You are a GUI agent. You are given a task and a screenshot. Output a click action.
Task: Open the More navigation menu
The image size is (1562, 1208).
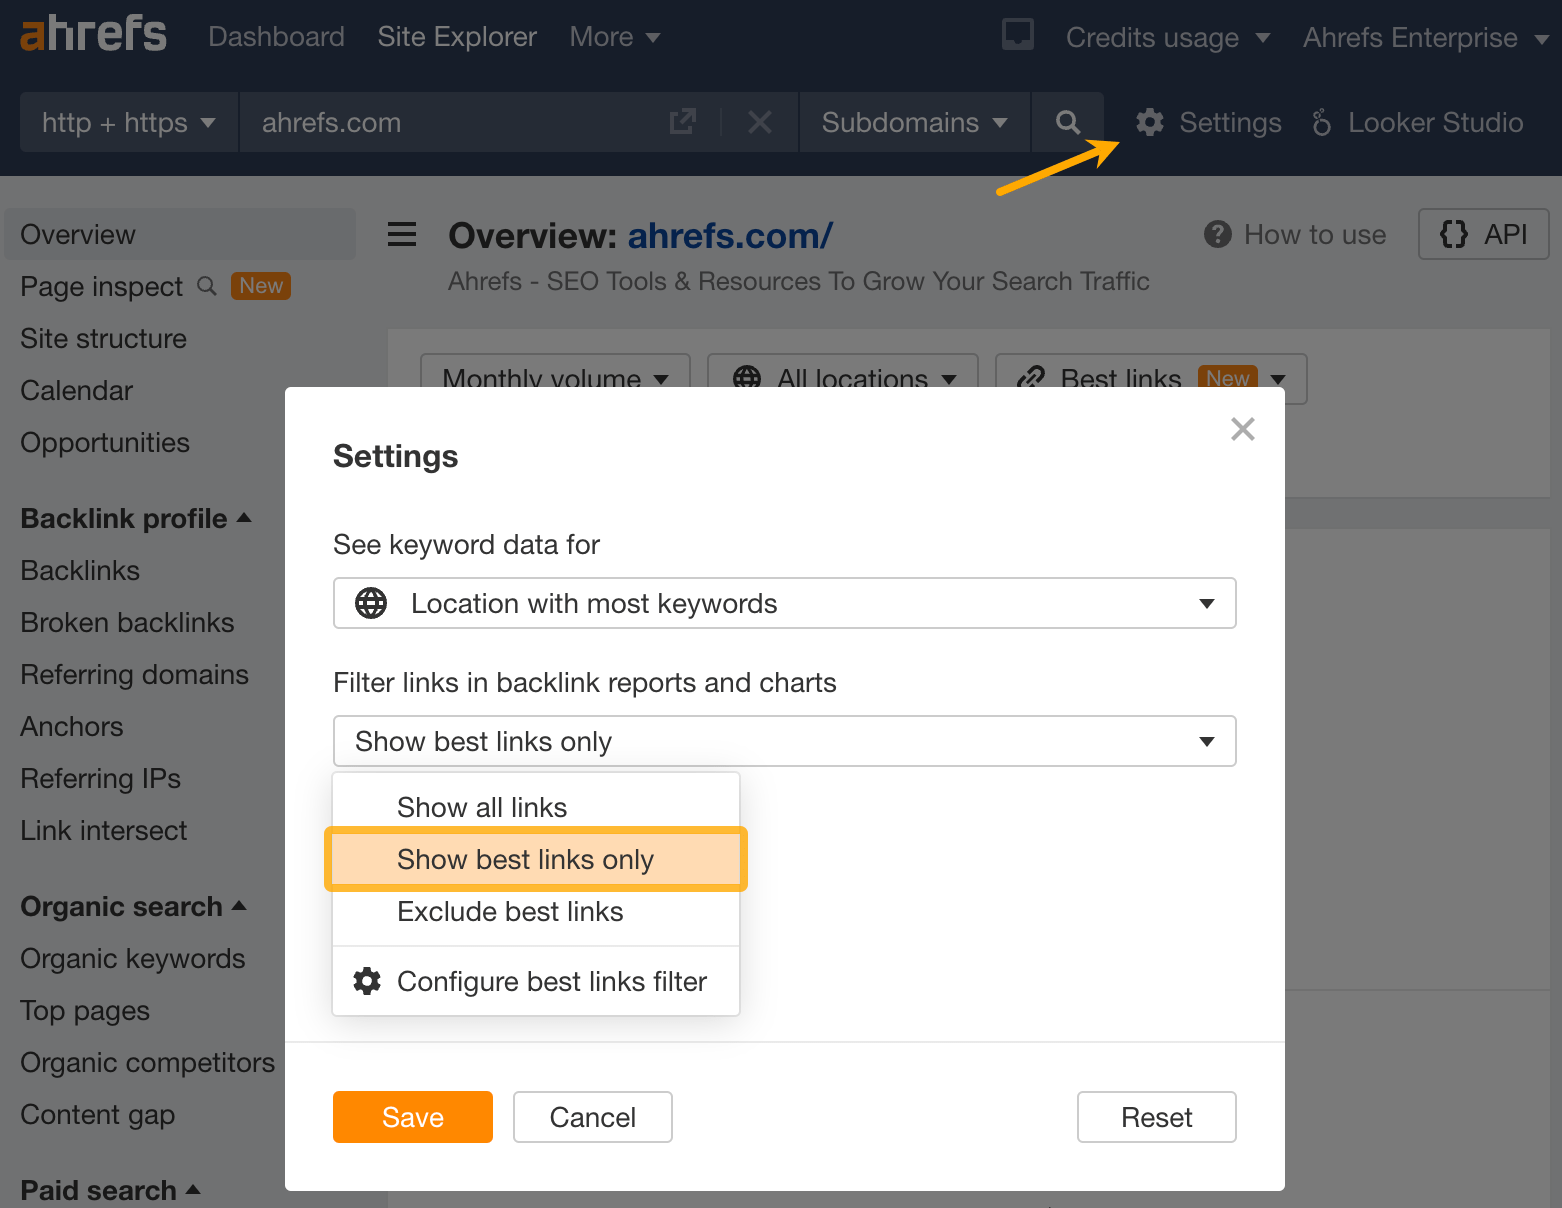614,36
